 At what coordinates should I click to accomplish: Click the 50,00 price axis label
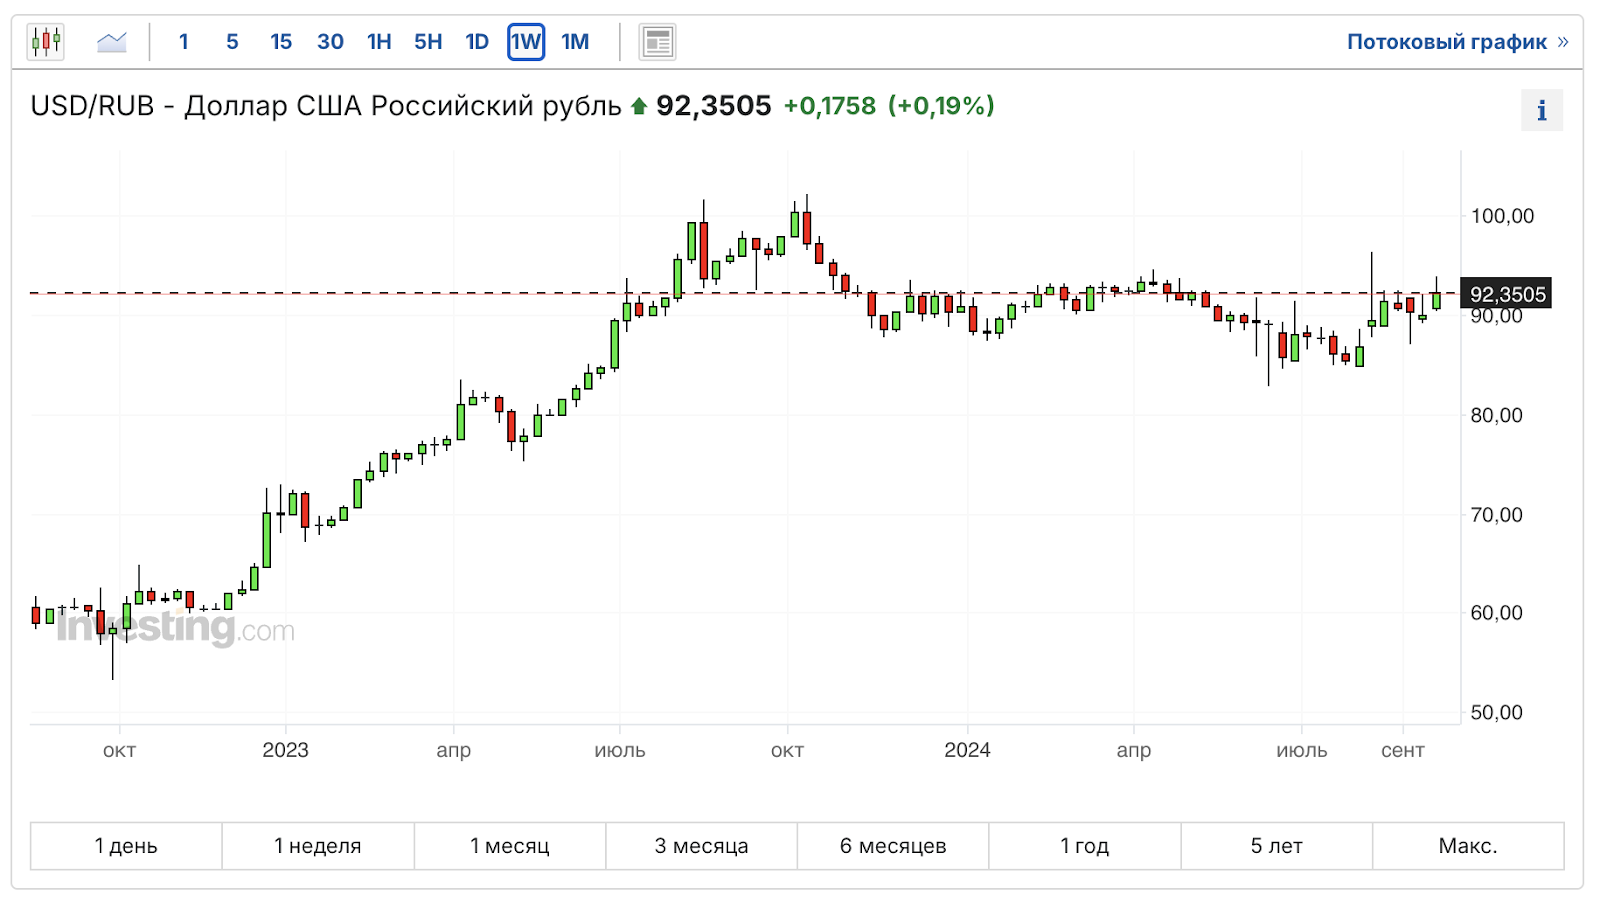[1497, 713]
